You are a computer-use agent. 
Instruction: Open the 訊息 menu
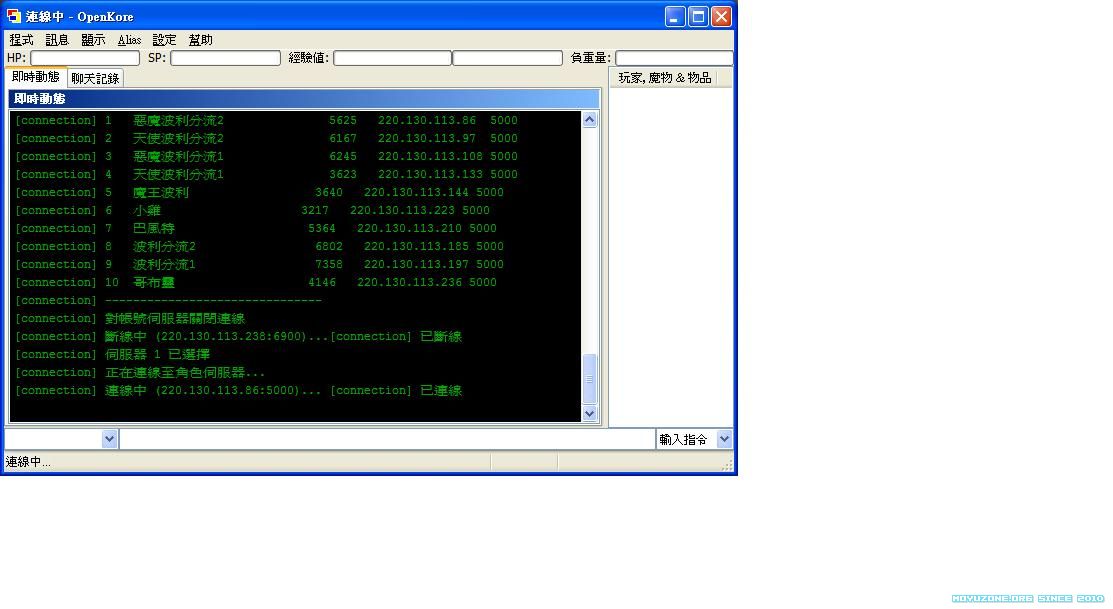tap(57, 40)
